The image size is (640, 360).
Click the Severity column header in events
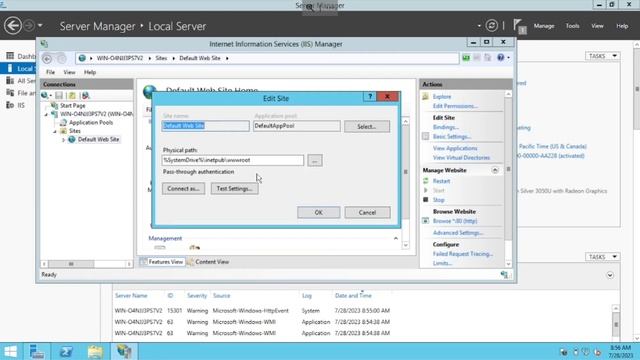coord(197,296)
